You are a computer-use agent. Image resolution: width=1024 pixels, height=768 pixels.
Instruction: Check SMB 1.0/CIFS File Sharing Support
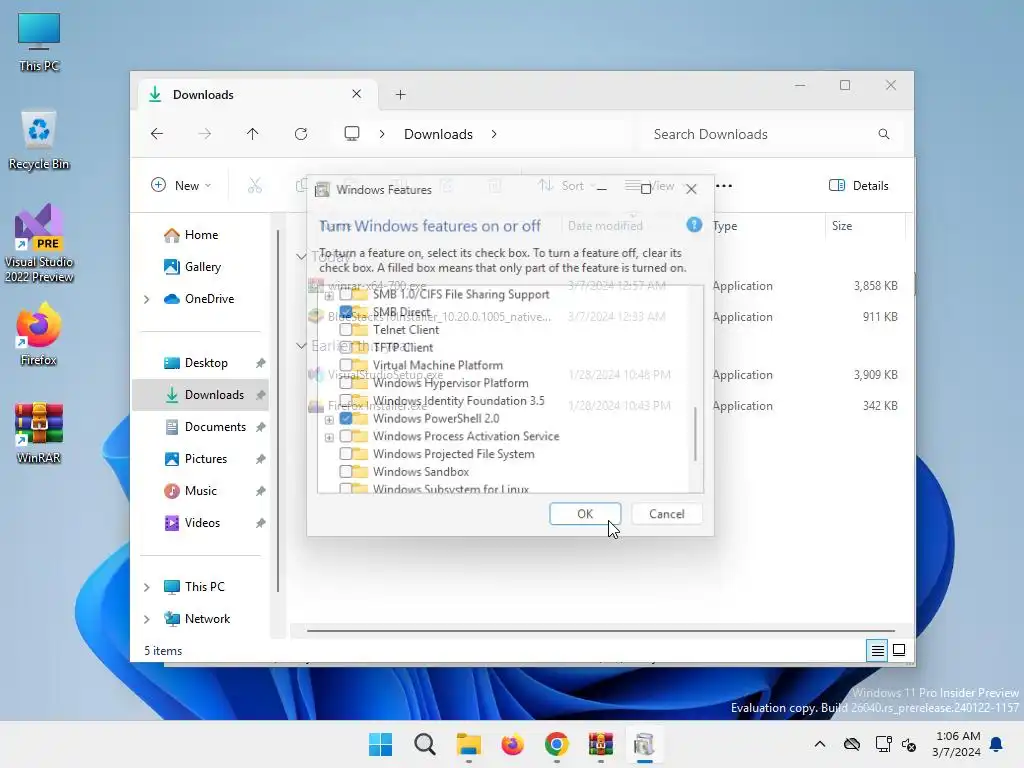346,295
